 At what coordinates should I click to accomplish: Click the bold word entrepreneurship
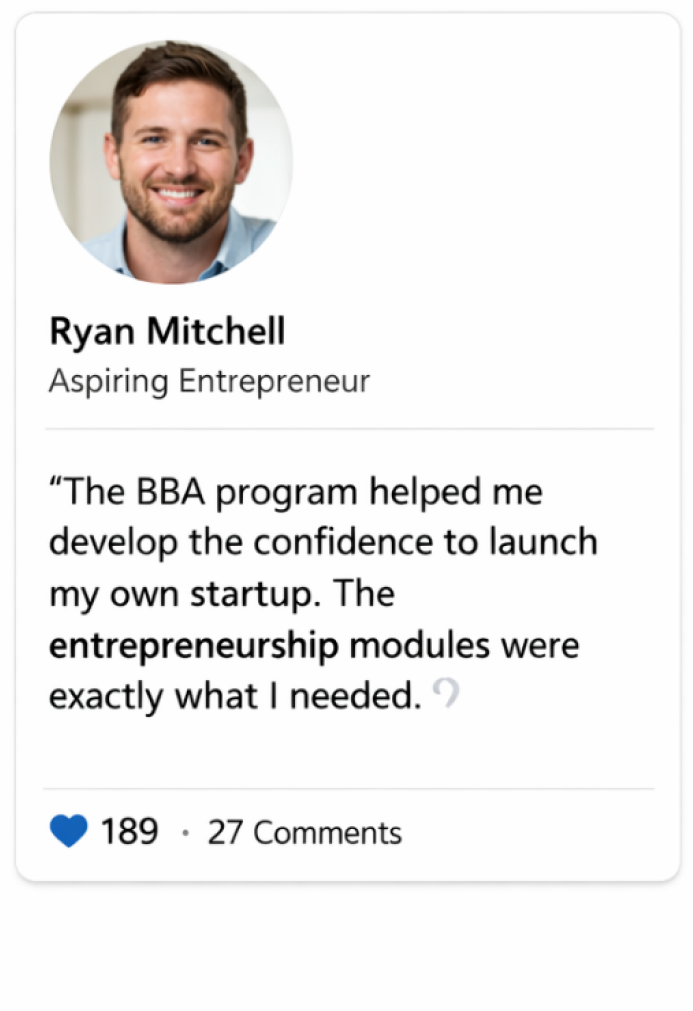194,646
